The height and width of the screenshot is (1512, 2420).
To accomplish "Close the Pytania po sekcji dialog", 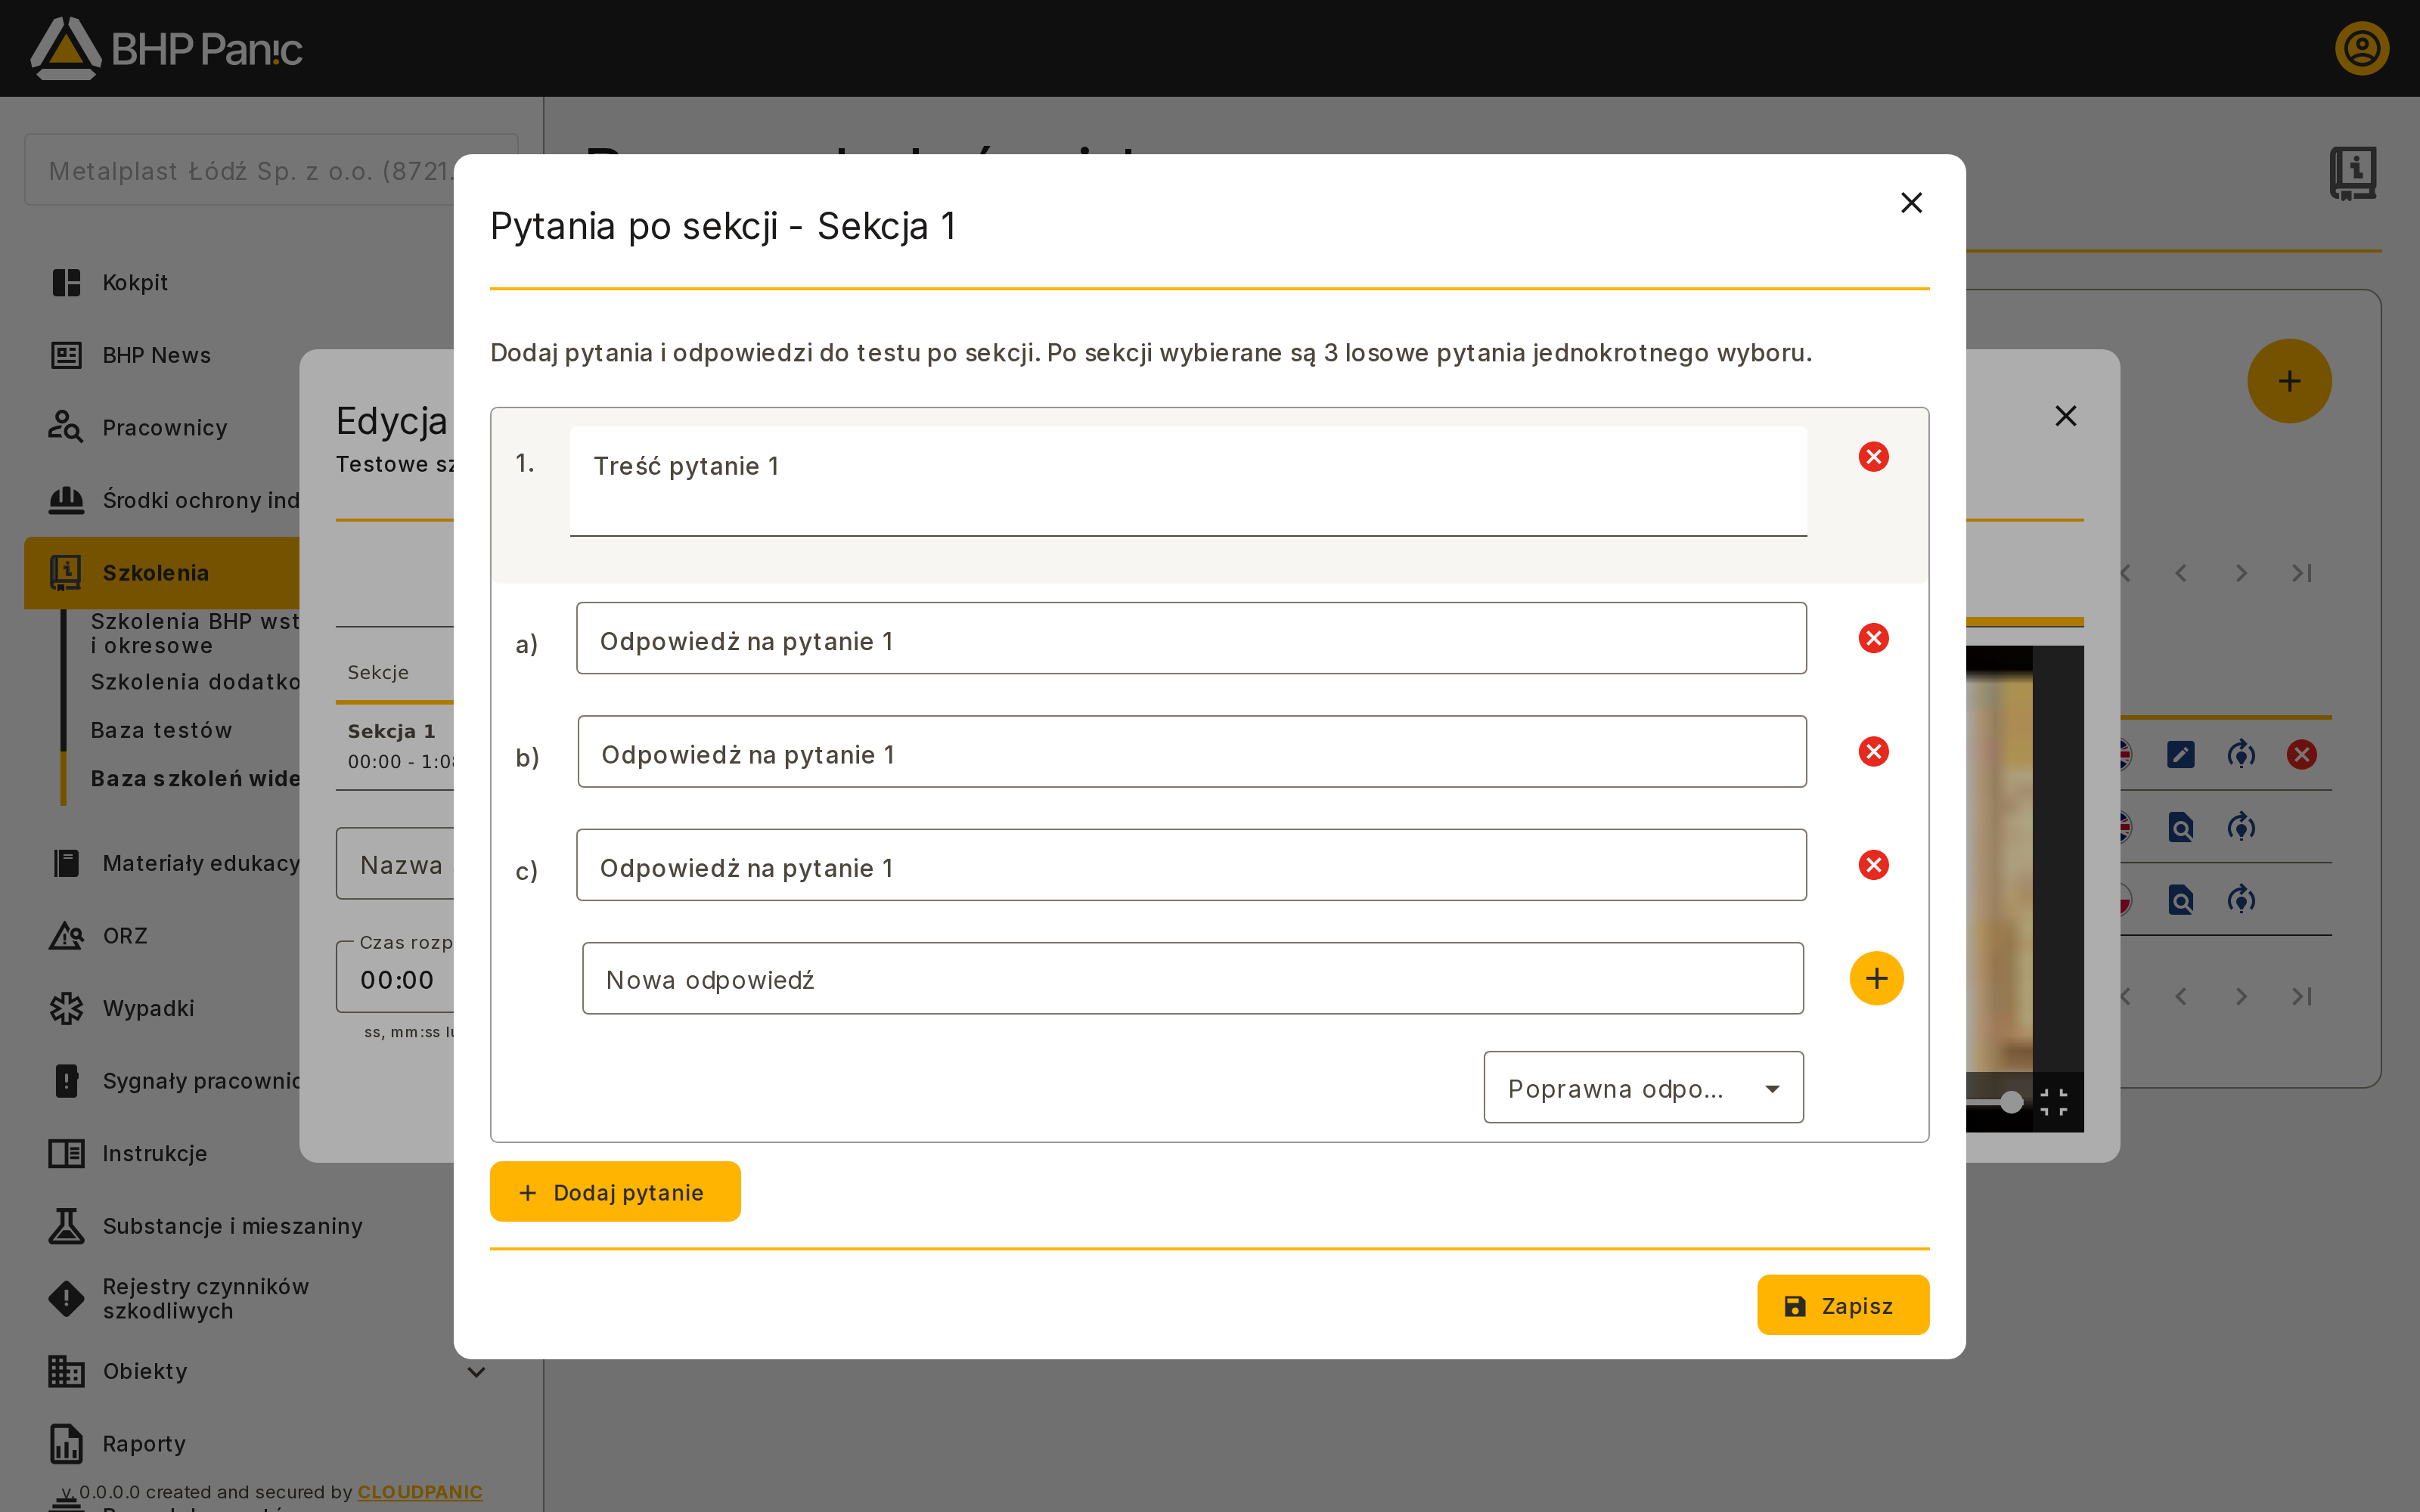I will 1911,203.
